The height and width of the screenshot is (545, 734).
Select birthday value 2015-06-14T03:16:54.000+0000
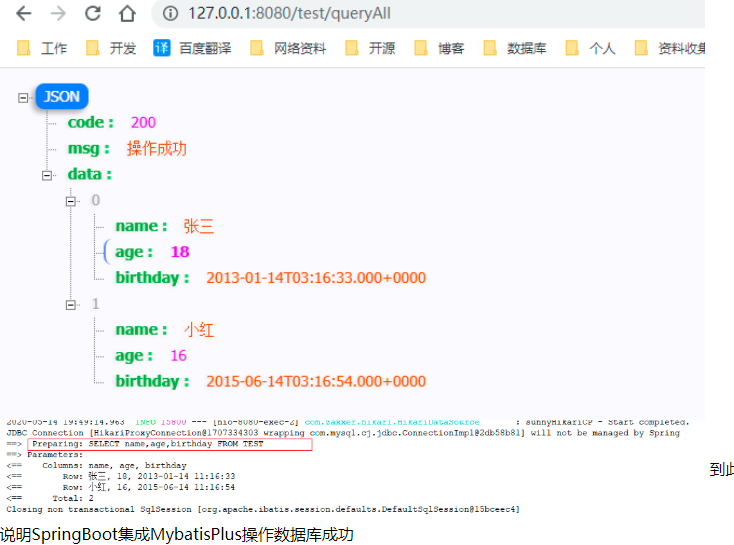tap(316, 382)
